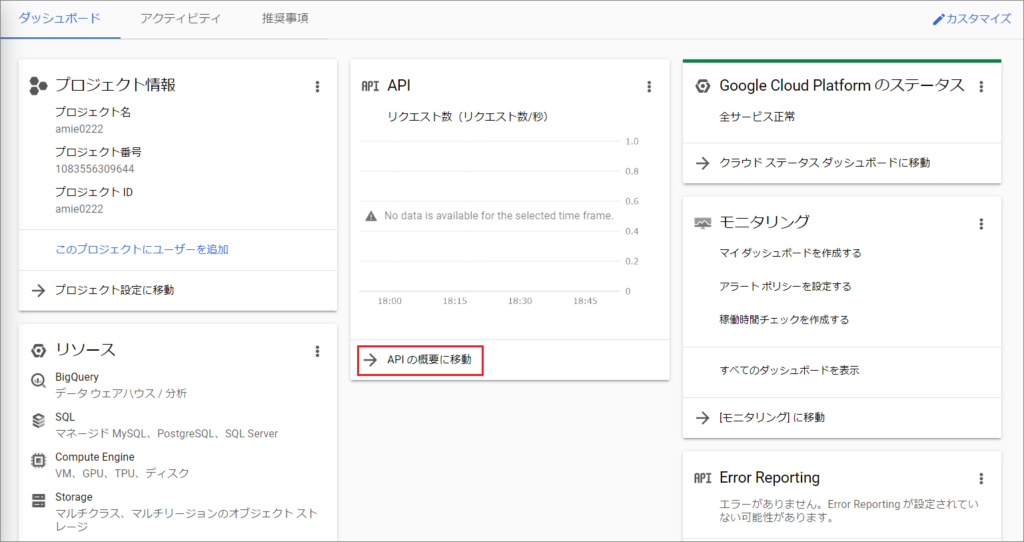Click the API card header icon
The height and width of the screenshot is (542, 1024).
370,86
